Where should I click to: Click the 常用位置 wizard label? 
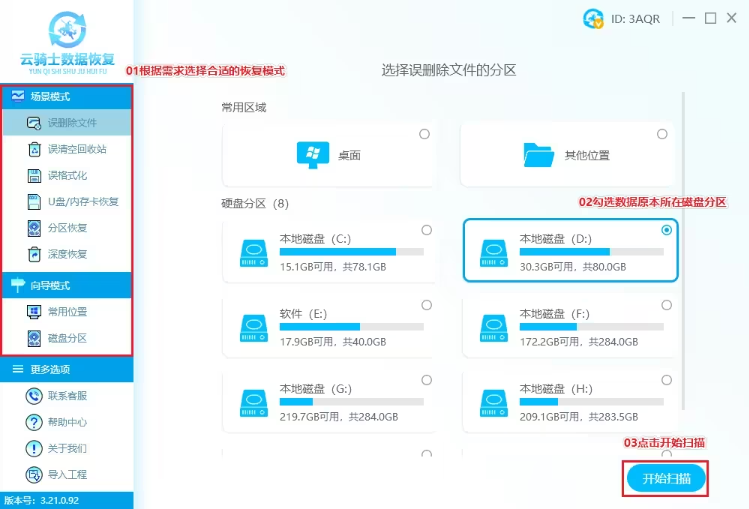click(x=67, y=312)
